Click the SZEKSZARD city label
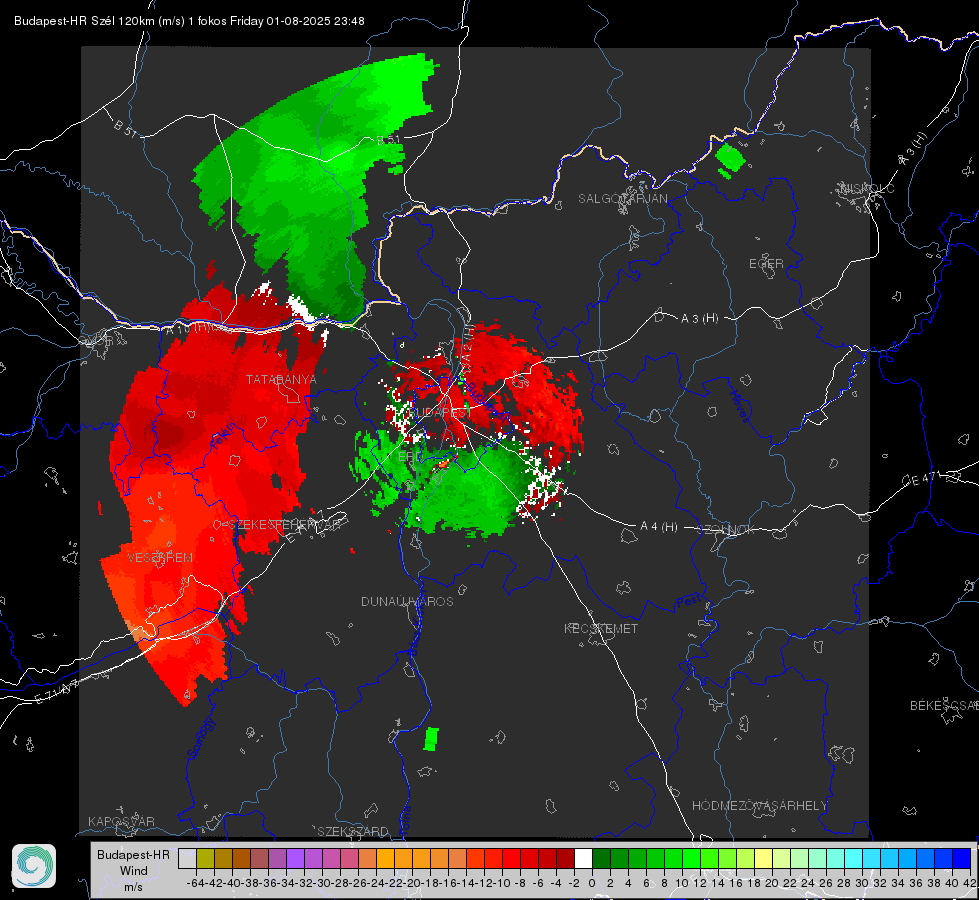Viewport: 979px width, 900px height. pos(353,831)
